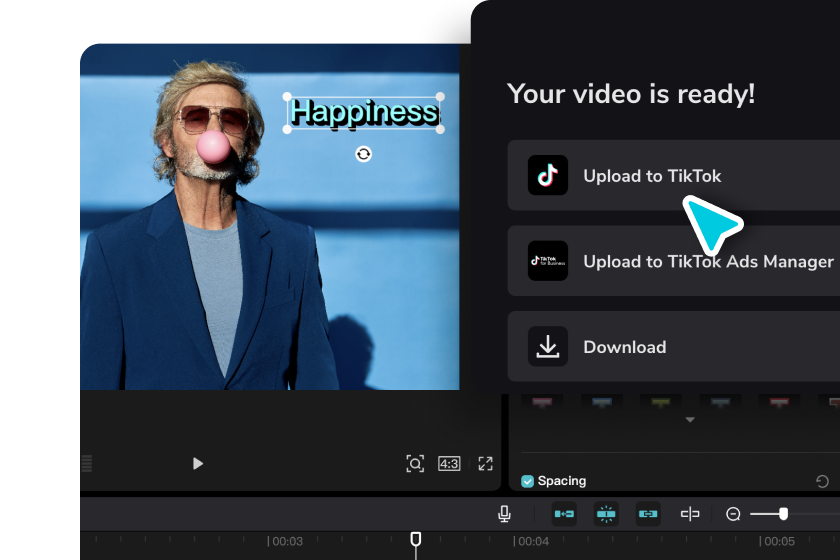The image size is (840, 560).
Task: Toggle the main track magnet icon
Action: [x=564, y=514]
